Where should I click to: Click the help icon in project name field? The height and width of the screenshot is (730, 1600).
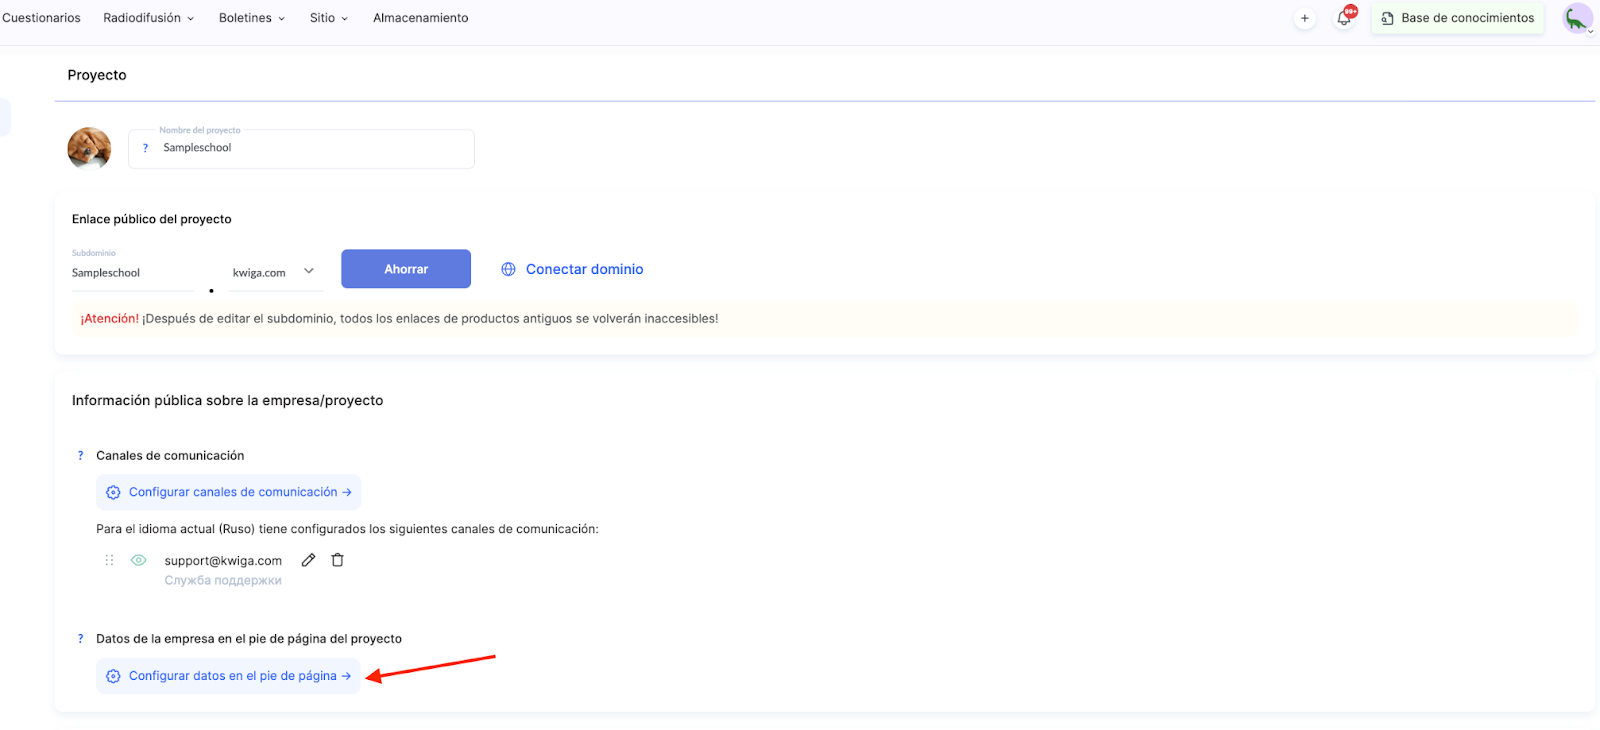point(145,148)
